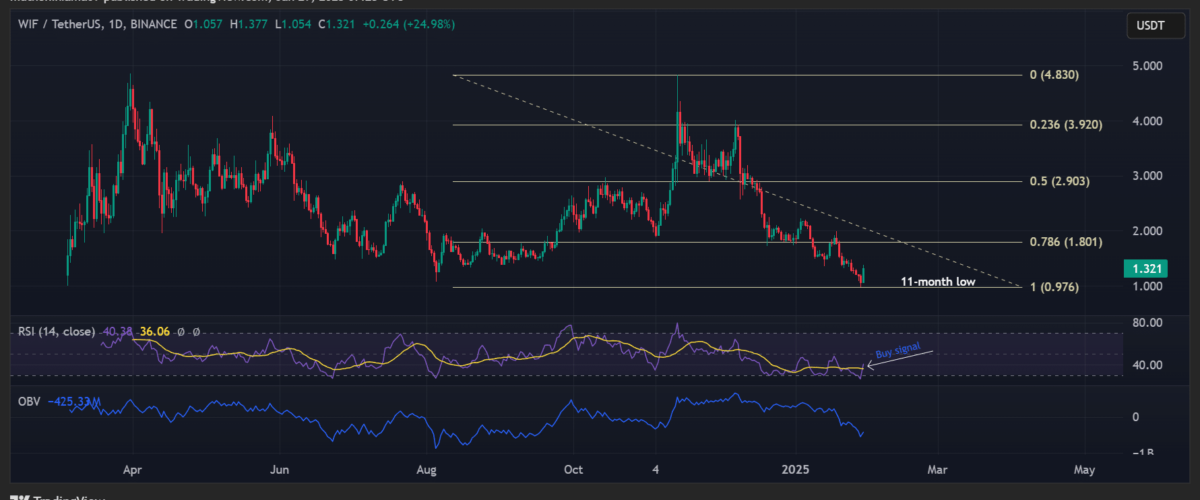Click the TradingView logo at bottom left
The image size is (1200, 500).
[x=60, y=496]
